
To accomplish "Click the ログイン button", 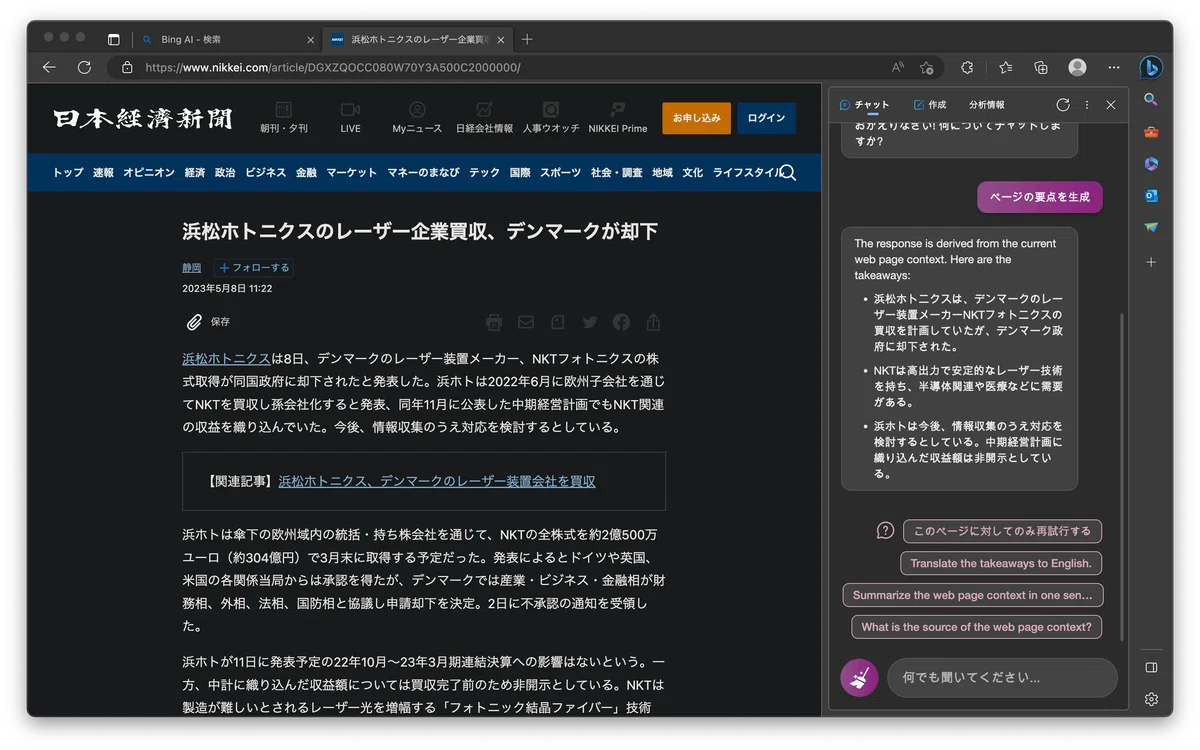I will click(x=767, y=118).
